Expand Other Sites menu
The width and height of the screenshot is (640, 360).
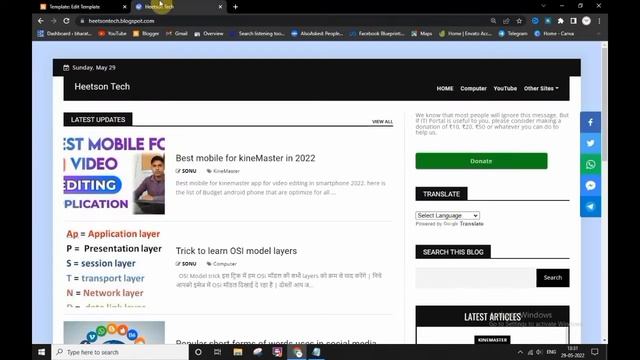point(541,88)
